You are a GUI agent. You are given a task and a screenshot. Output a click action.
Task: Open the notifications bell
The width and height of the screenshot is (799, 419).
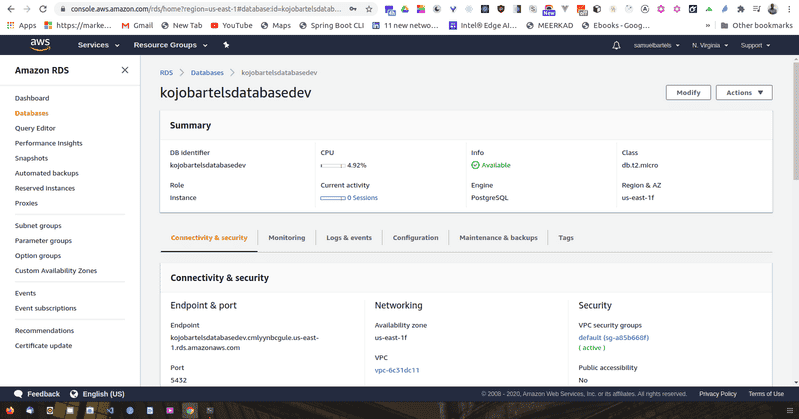(616, 45)
